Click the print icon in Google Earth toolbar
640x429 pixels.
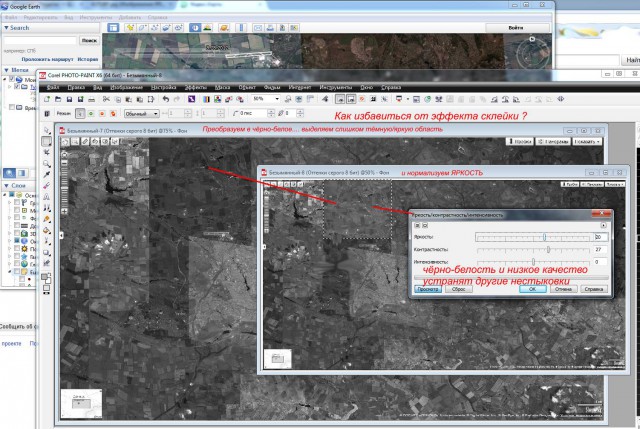click(x=270, y=28)
